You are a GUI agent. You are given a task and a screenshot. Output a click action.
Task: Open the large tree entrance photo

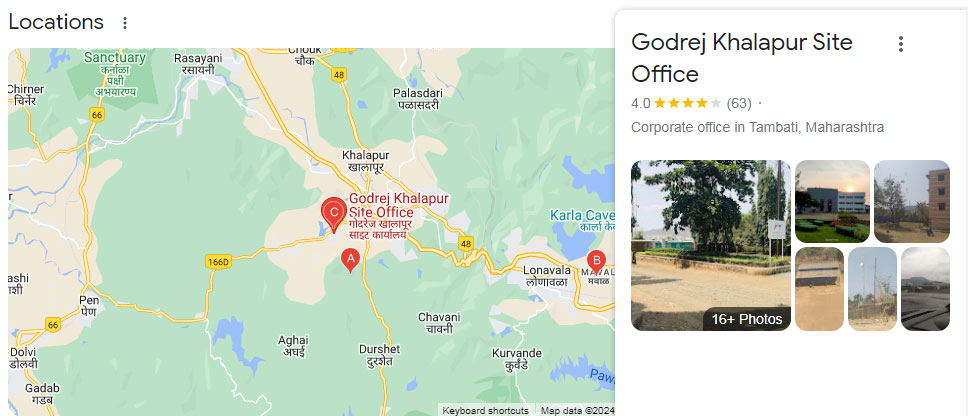tap(711, 245)
